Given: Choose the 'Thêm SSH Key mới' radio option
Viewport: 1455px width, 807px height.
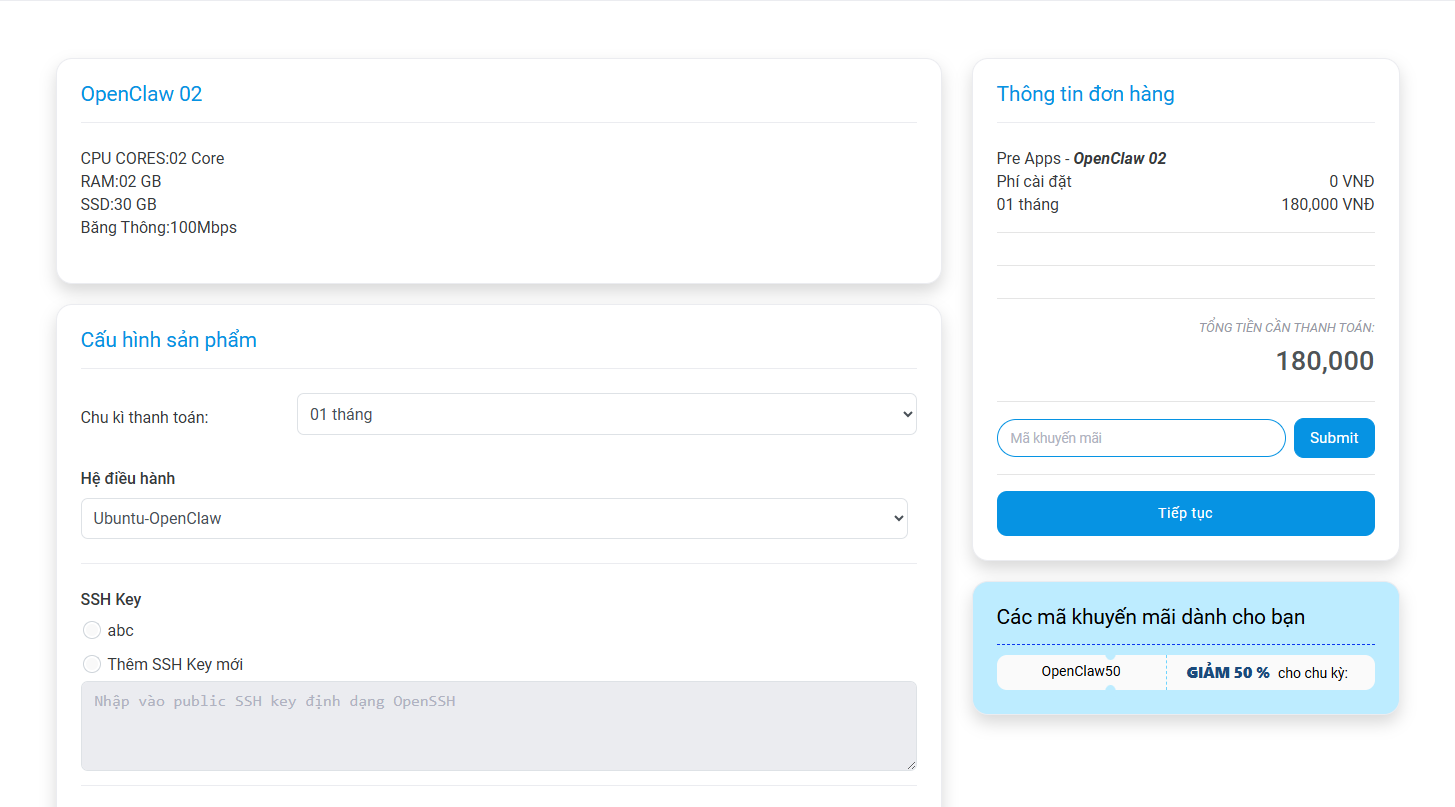Looking at the screenshot, I should [x=92, y=664].
